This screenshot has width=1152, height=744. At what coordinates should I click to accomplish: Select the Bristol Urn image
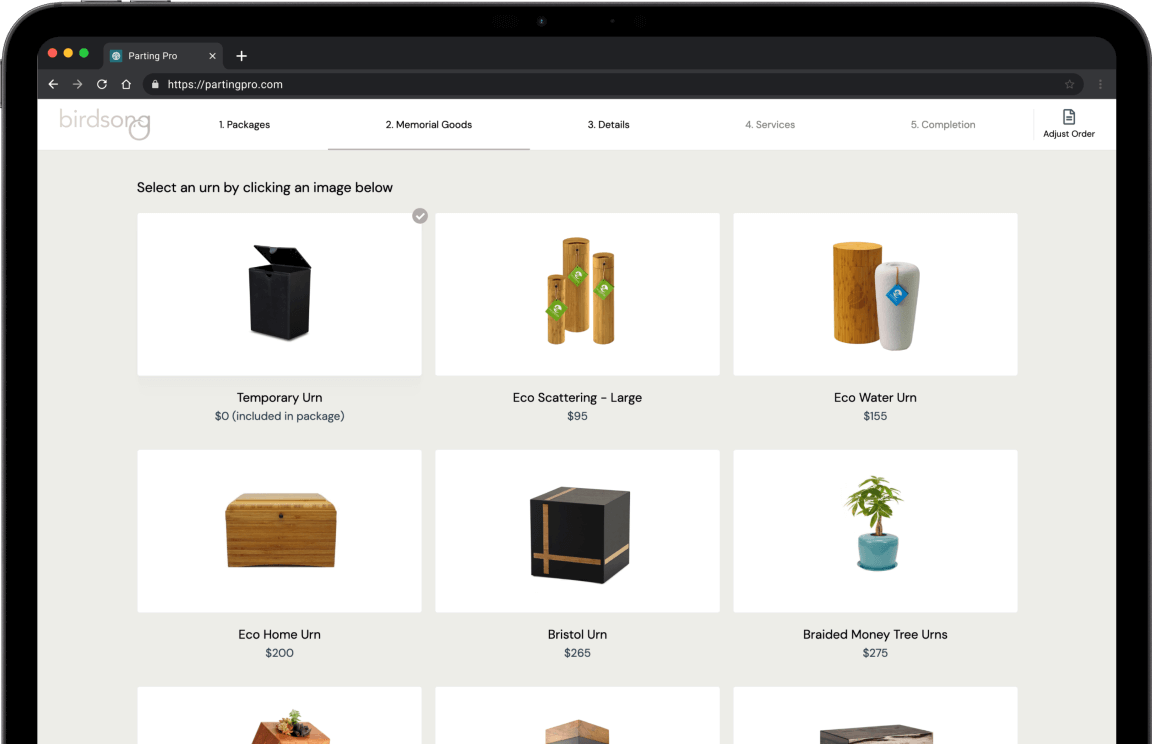[x=577, y=531]
